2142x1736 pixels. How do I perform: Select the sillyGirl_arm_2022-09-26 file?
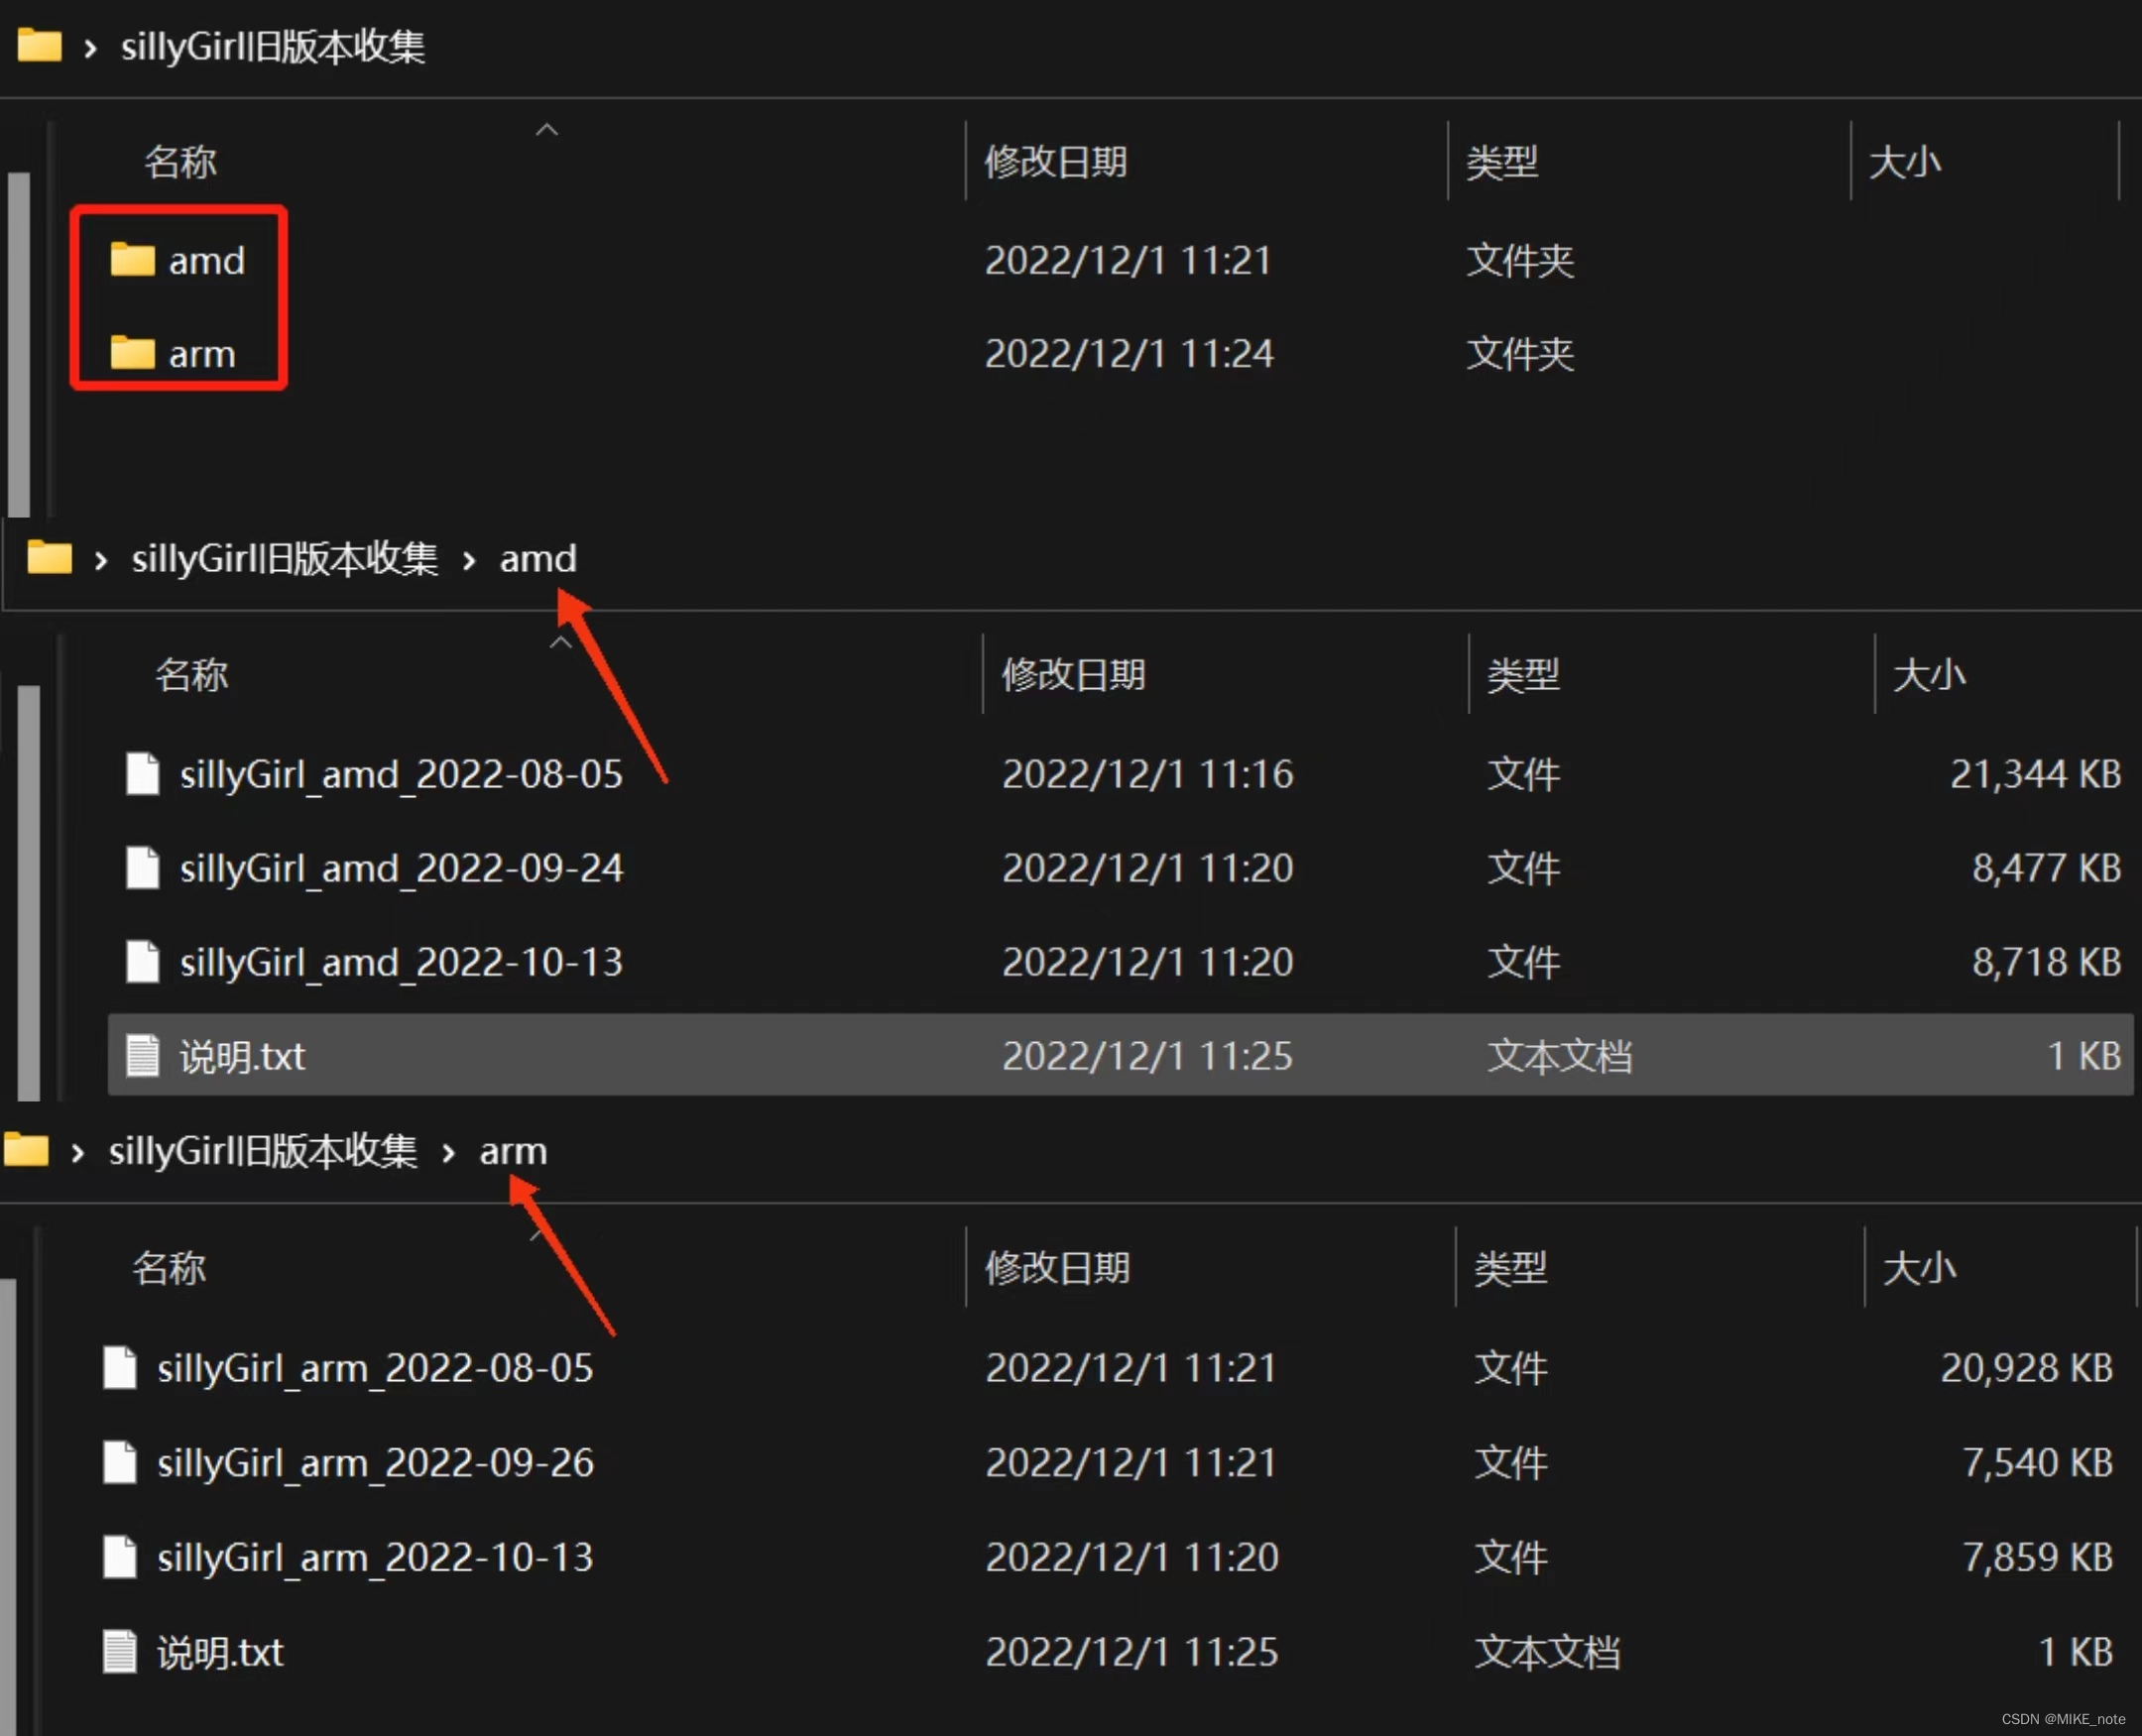pos(374,1462)
